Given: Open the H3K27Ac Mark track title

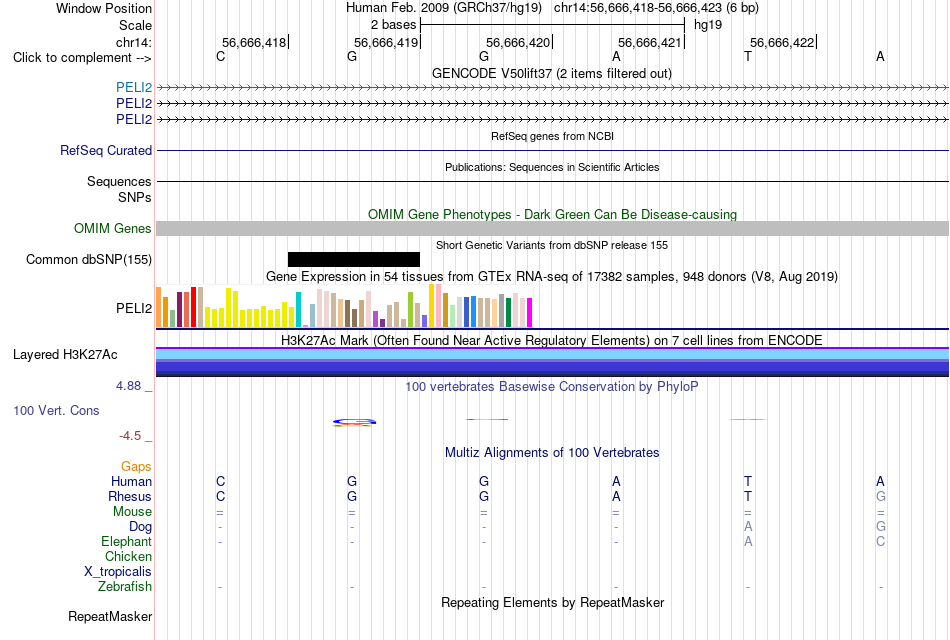Looking at the screenshot, I should 552,341.
